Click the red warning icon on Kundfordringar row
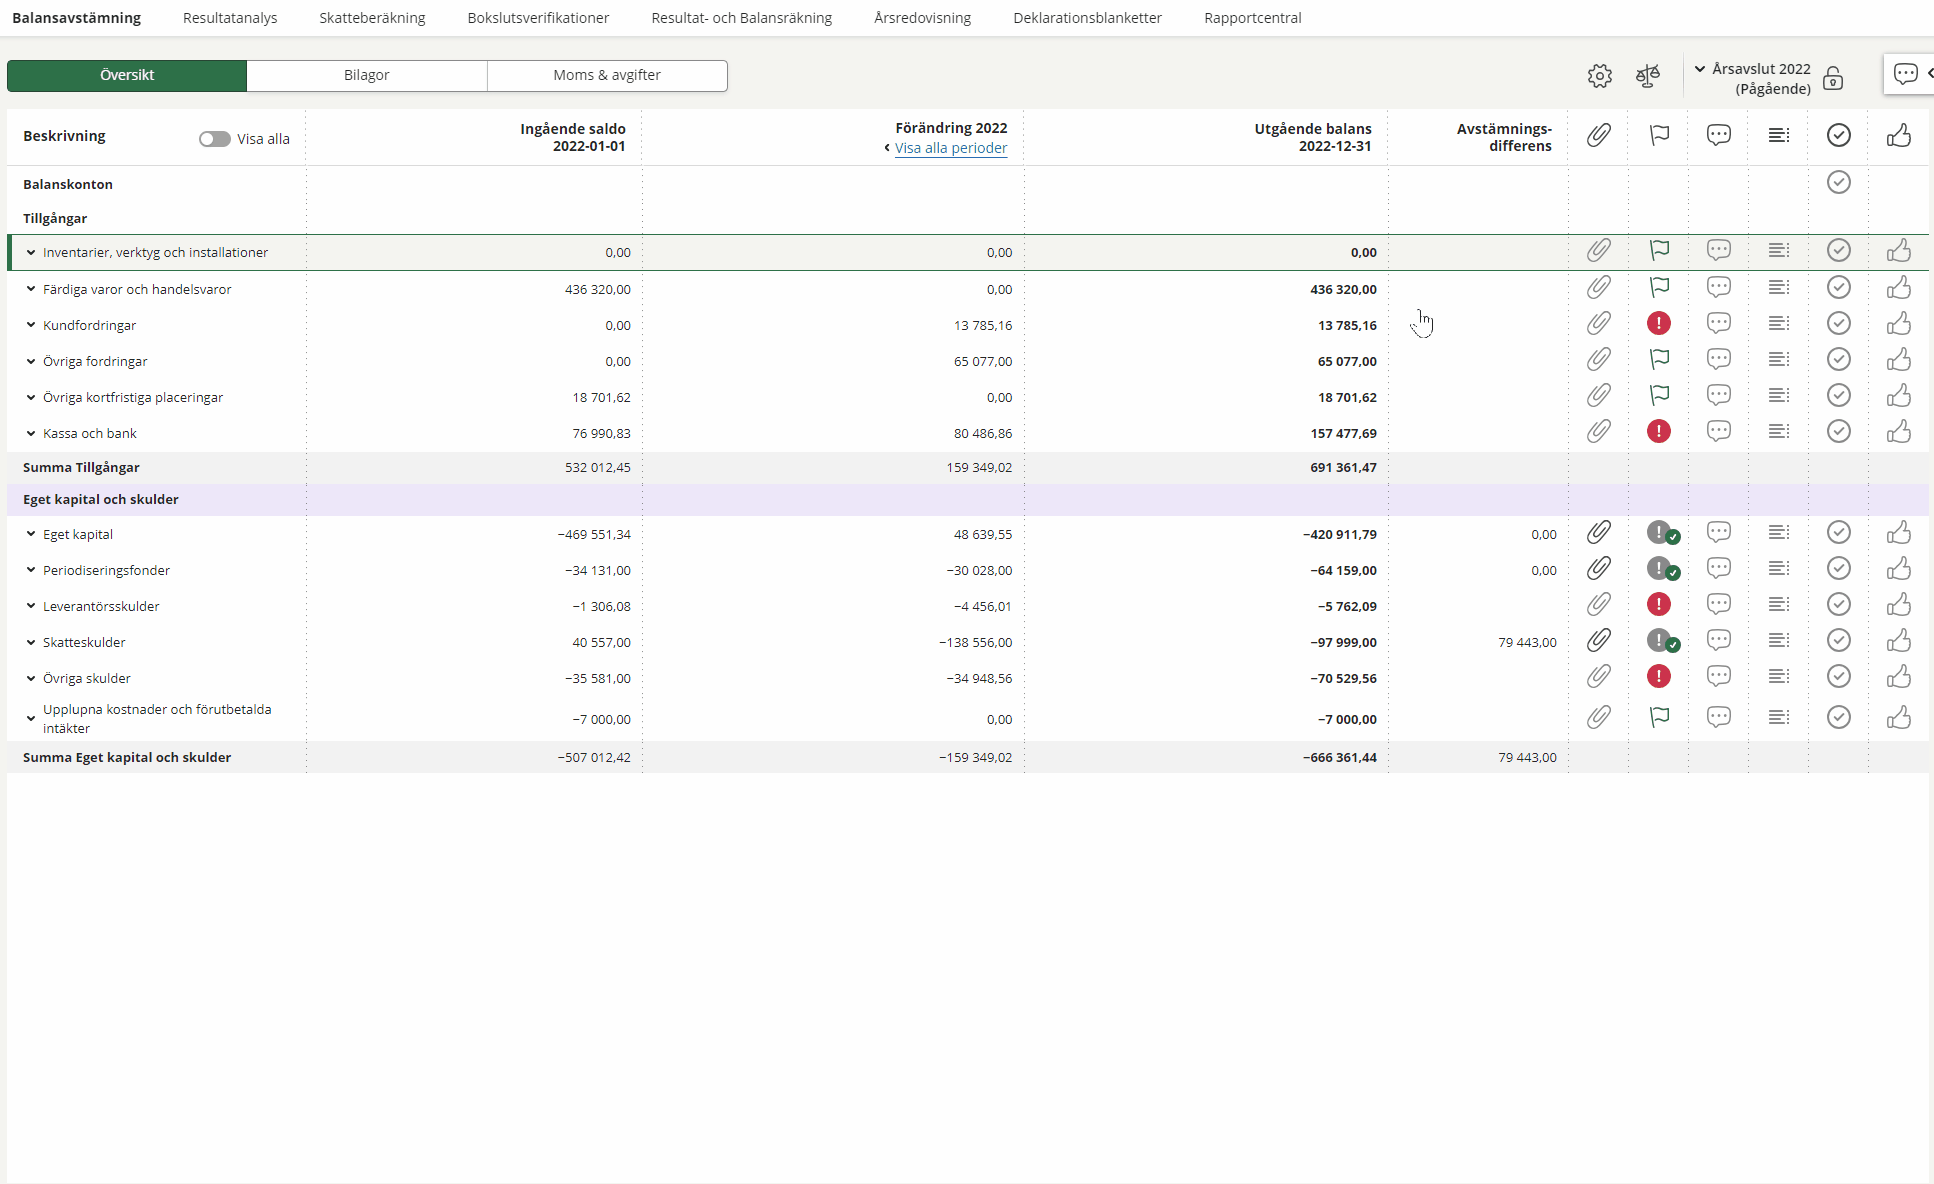Screen dimensions: 1934x1184 click(x=1658, y=324)
